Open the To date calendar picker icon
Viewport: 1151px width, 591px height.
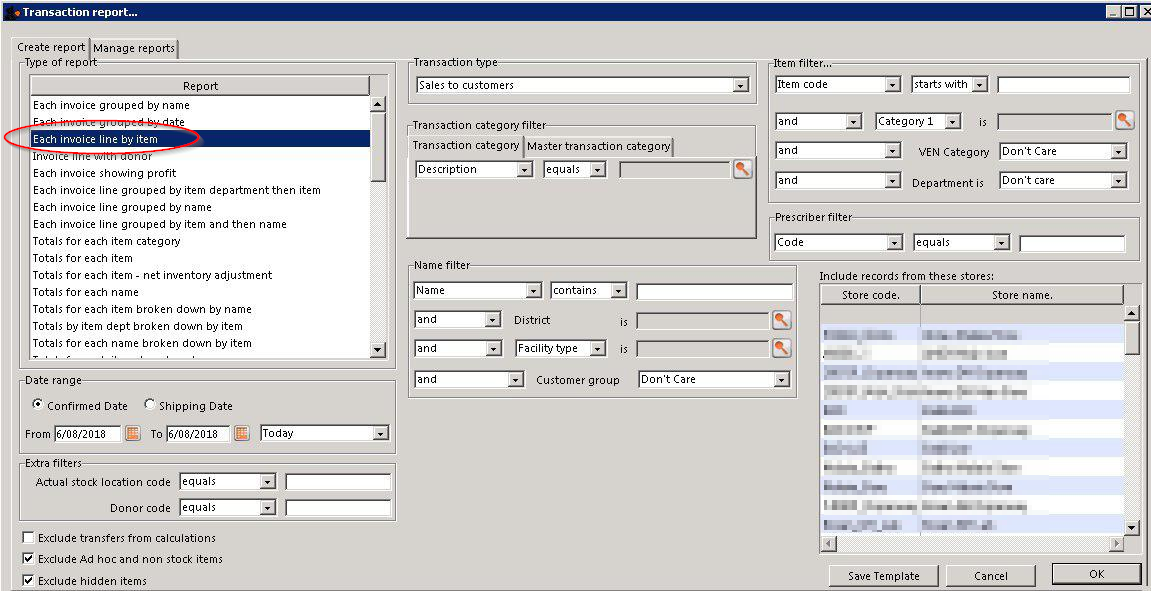pos(241,434)
